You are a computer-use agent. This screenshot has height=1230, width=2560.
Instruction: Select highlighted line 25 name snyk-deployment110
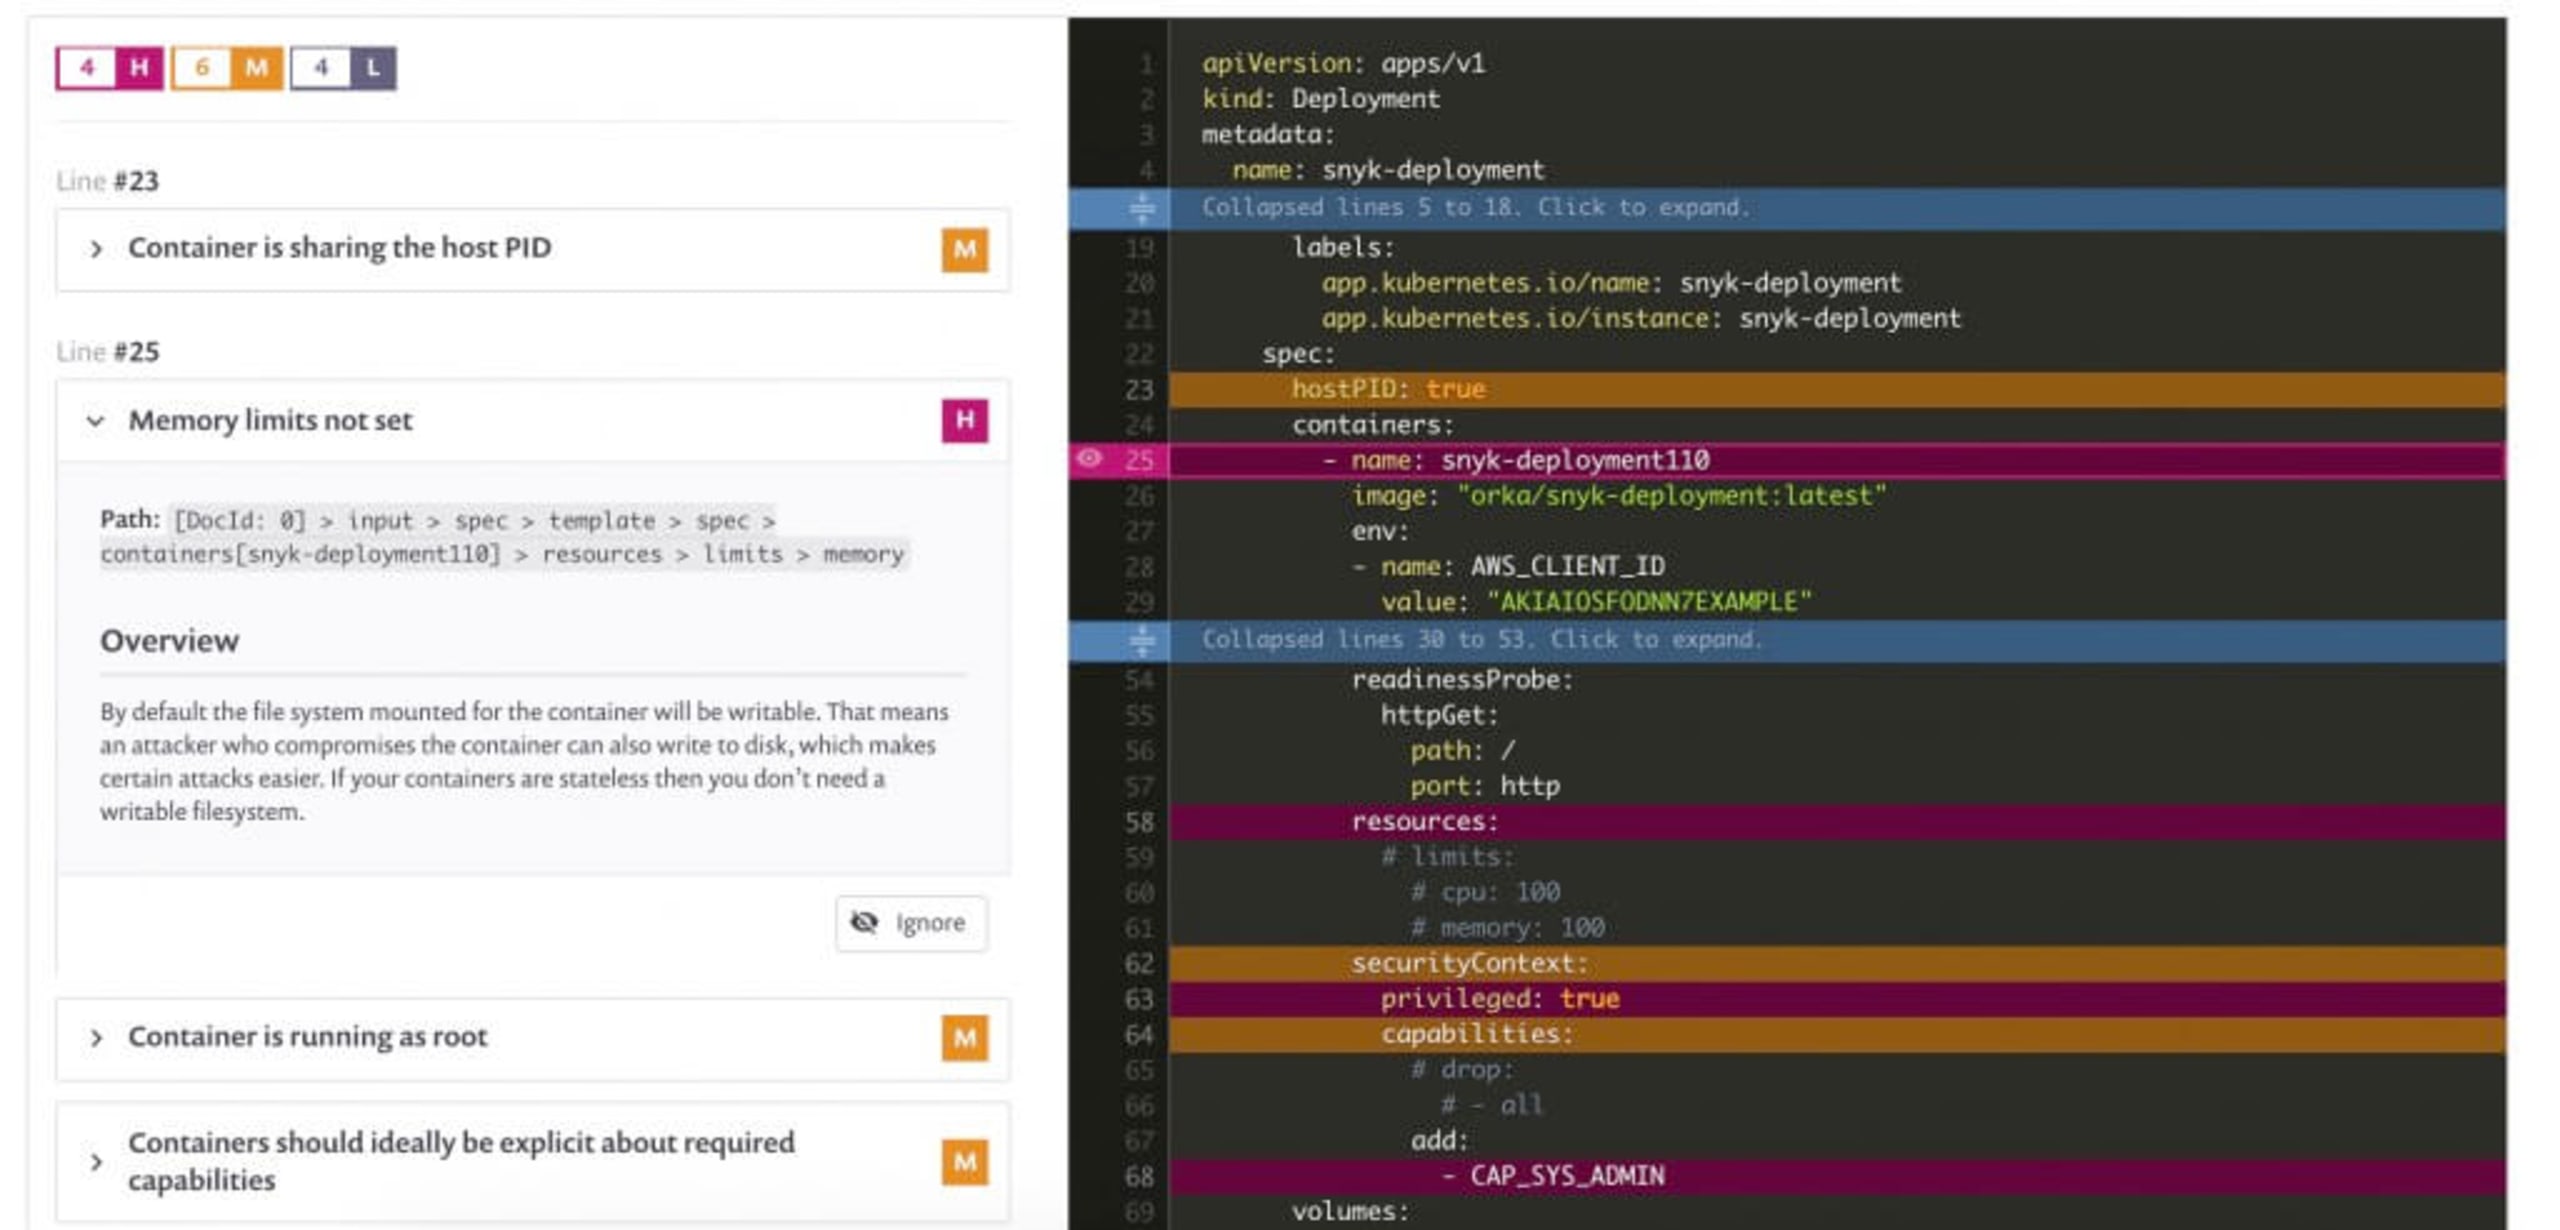pyautogui.click(x=1837, y=460)
